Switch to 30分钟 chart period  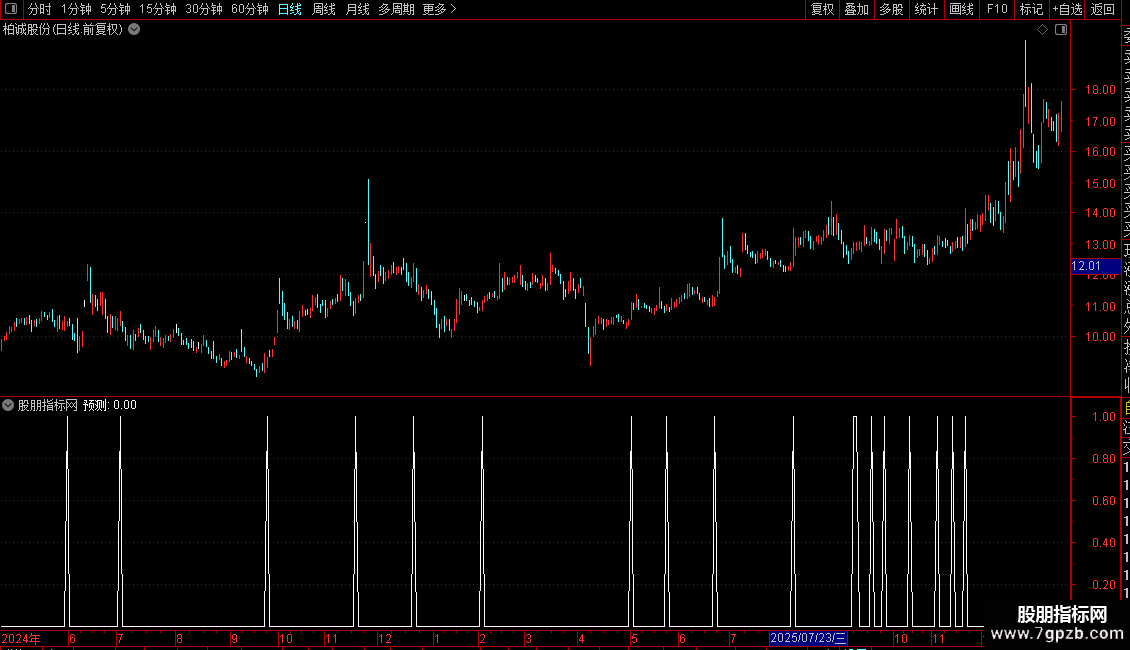tap(204, 9)
